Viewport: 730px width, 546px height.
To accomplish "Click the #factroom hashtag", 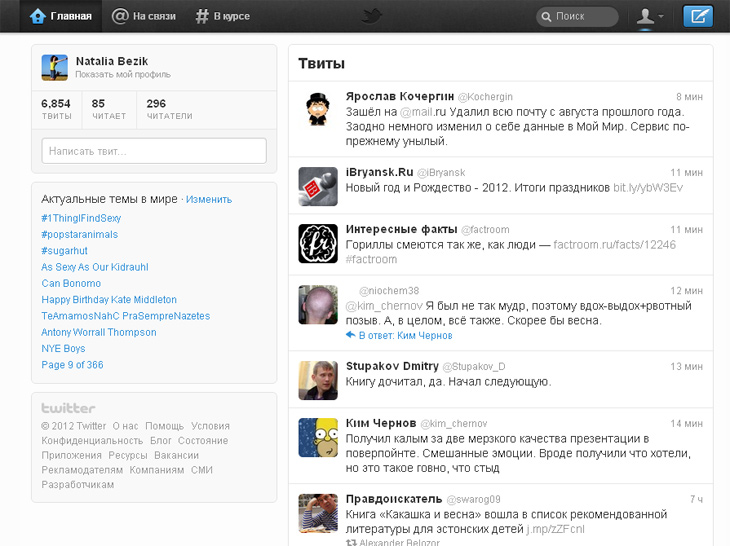I will click(371, 259).
